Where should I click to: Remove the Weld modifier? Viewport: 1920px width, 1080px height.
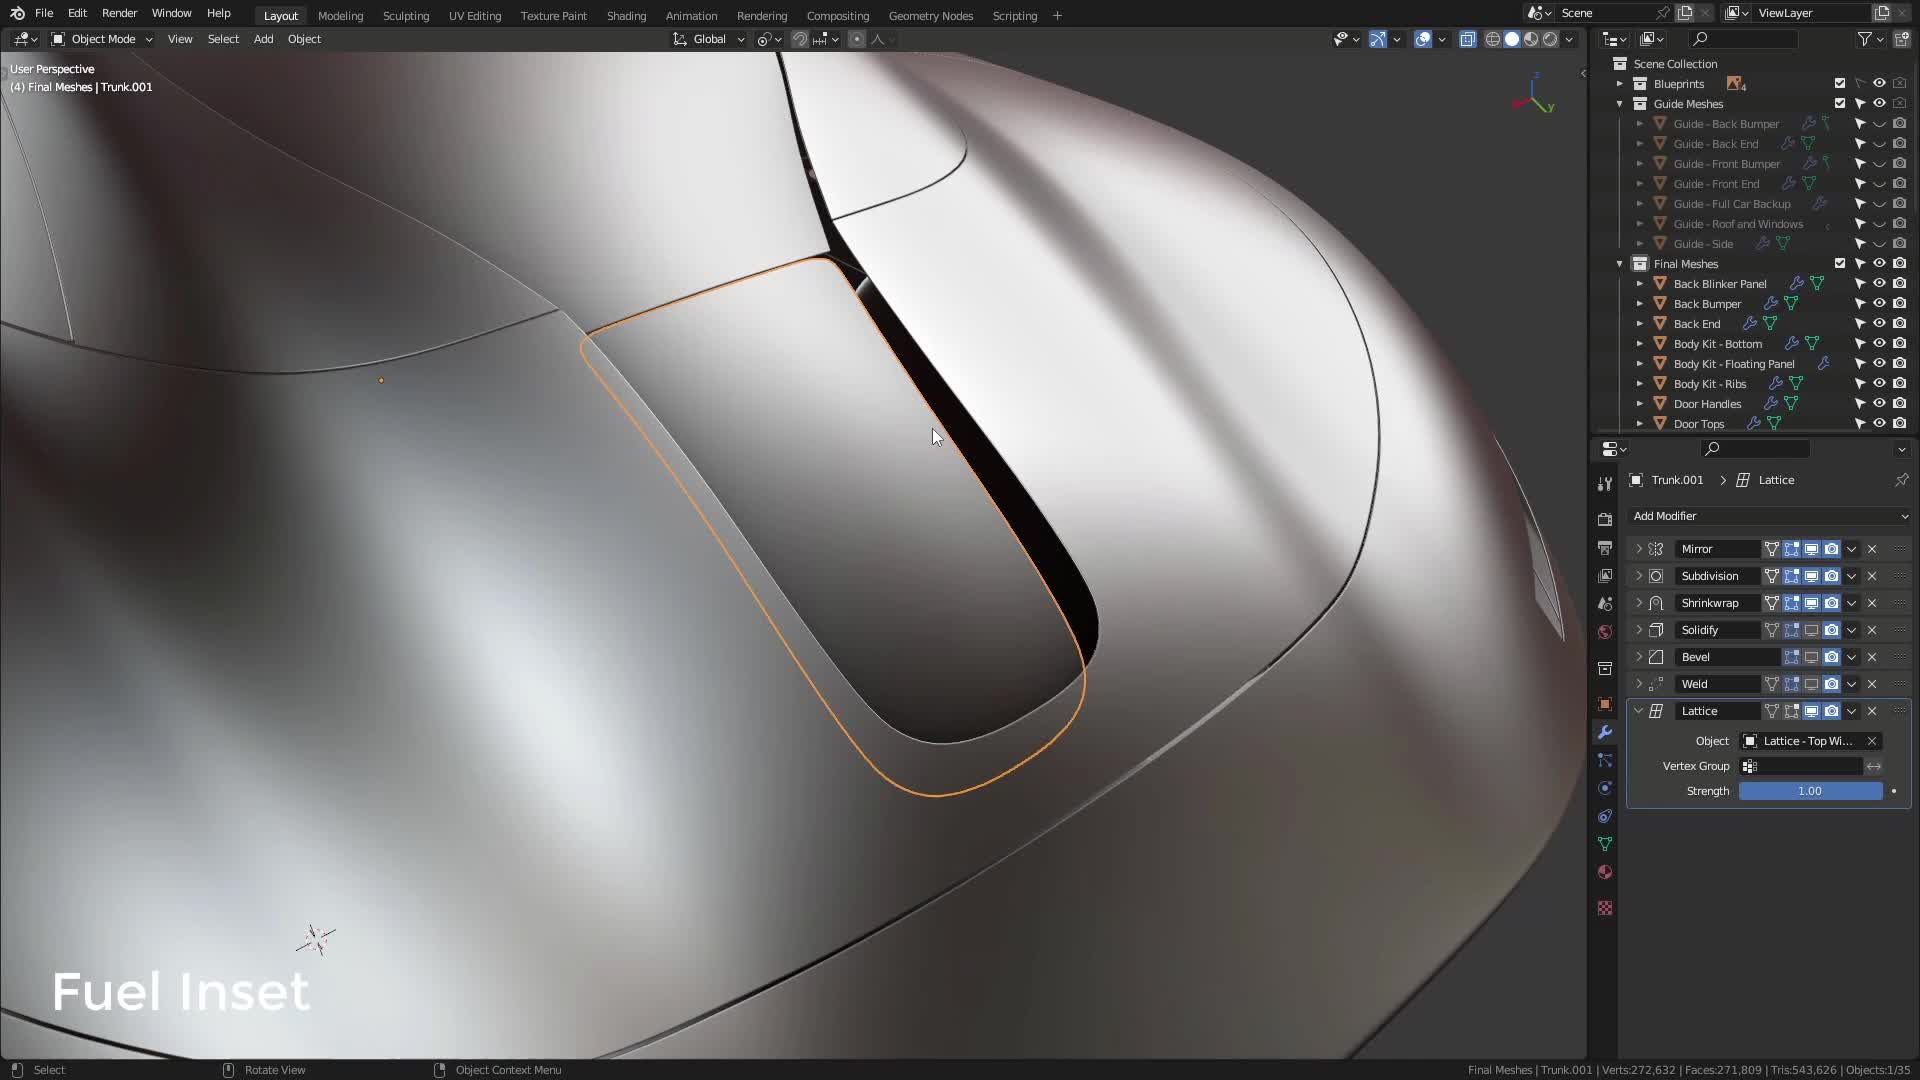click(1872, 684)
